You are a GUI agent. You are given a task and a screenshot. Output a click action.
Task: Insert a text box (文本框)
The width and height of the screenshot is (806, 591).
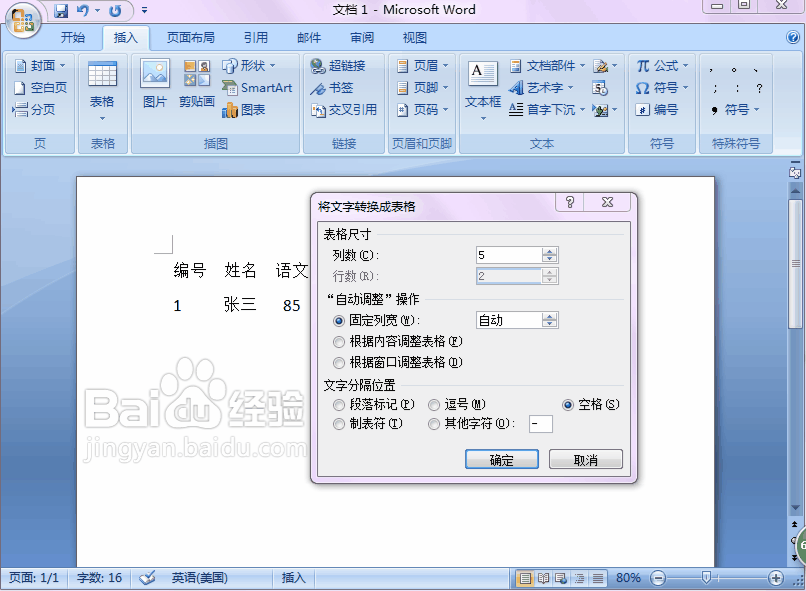click(x=483, y=90)
